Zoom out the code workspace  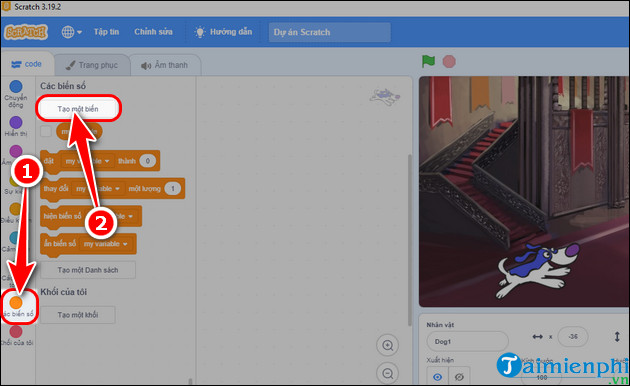[387, 374]
